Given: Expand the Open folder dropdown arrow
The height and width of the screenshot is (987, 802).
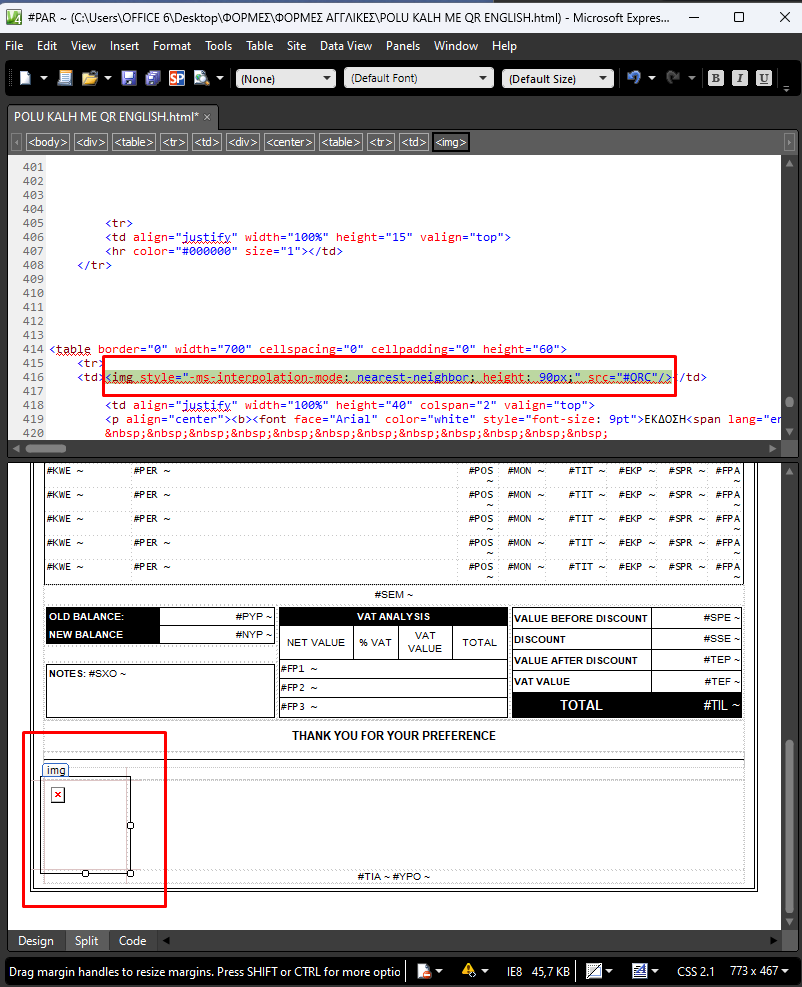Looking at the screenshot, I should 108,78.
